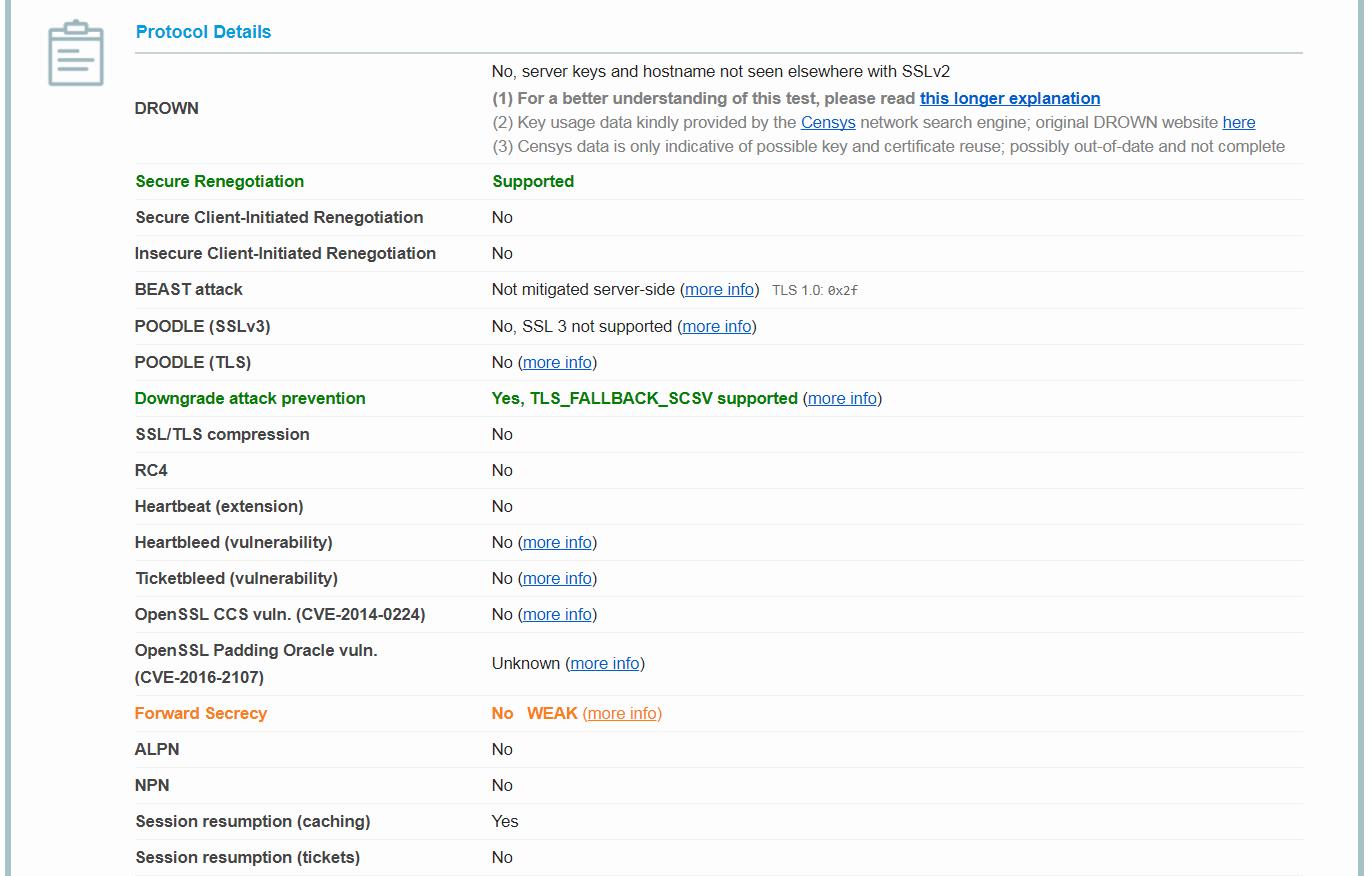The image size is (1372, 876).
Task: Click the 'TLS 1.0: 0x2f' cipher text
Action: pos(815,290)
